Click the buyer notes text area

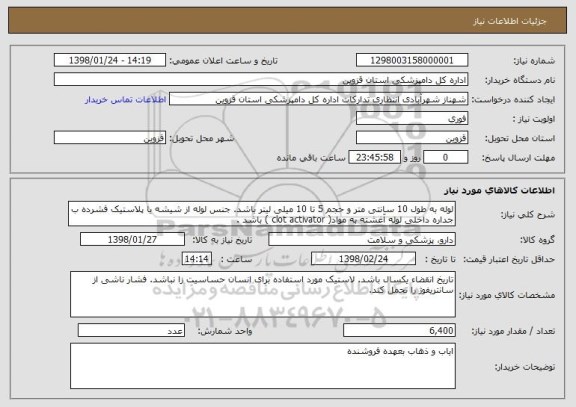pyautogui.click(x=263, y=366)
